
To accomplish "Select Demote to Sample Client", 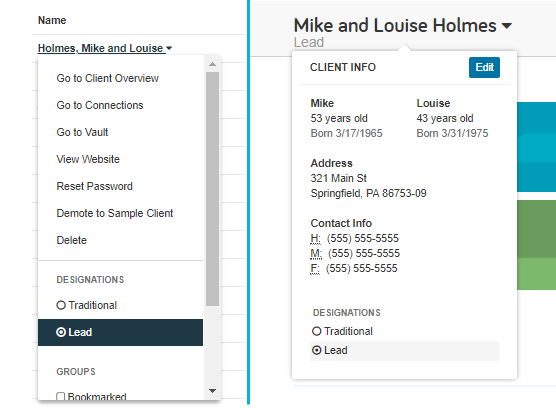I will 115,213.
